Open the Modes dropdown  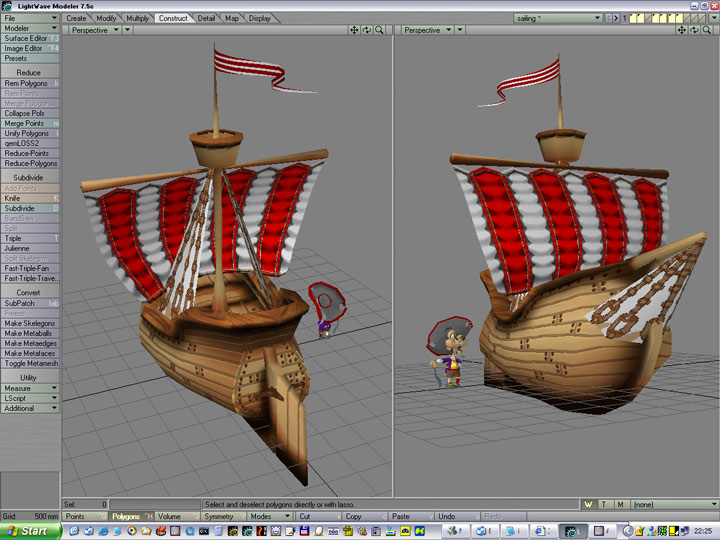click(x=270, y=517)
